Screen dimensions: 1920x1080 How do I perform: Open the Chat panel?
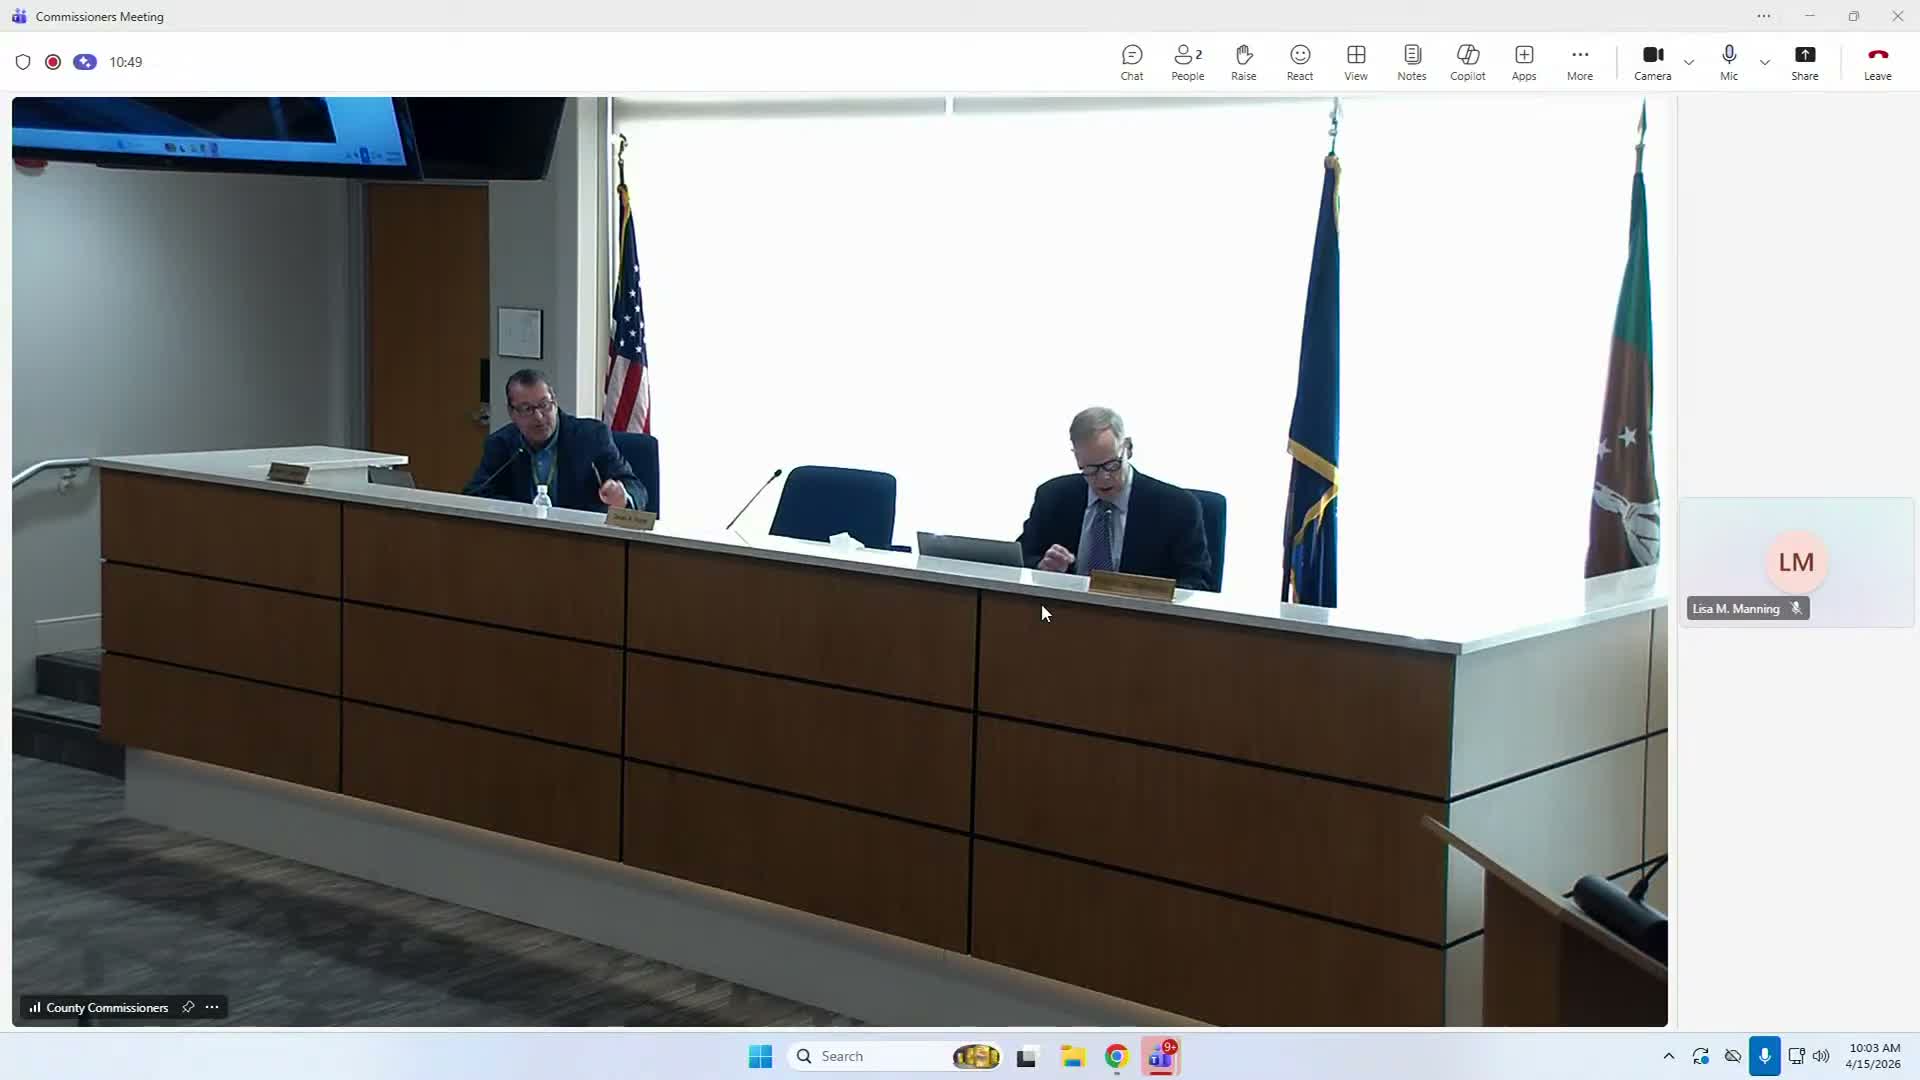tap(1132, 62)
